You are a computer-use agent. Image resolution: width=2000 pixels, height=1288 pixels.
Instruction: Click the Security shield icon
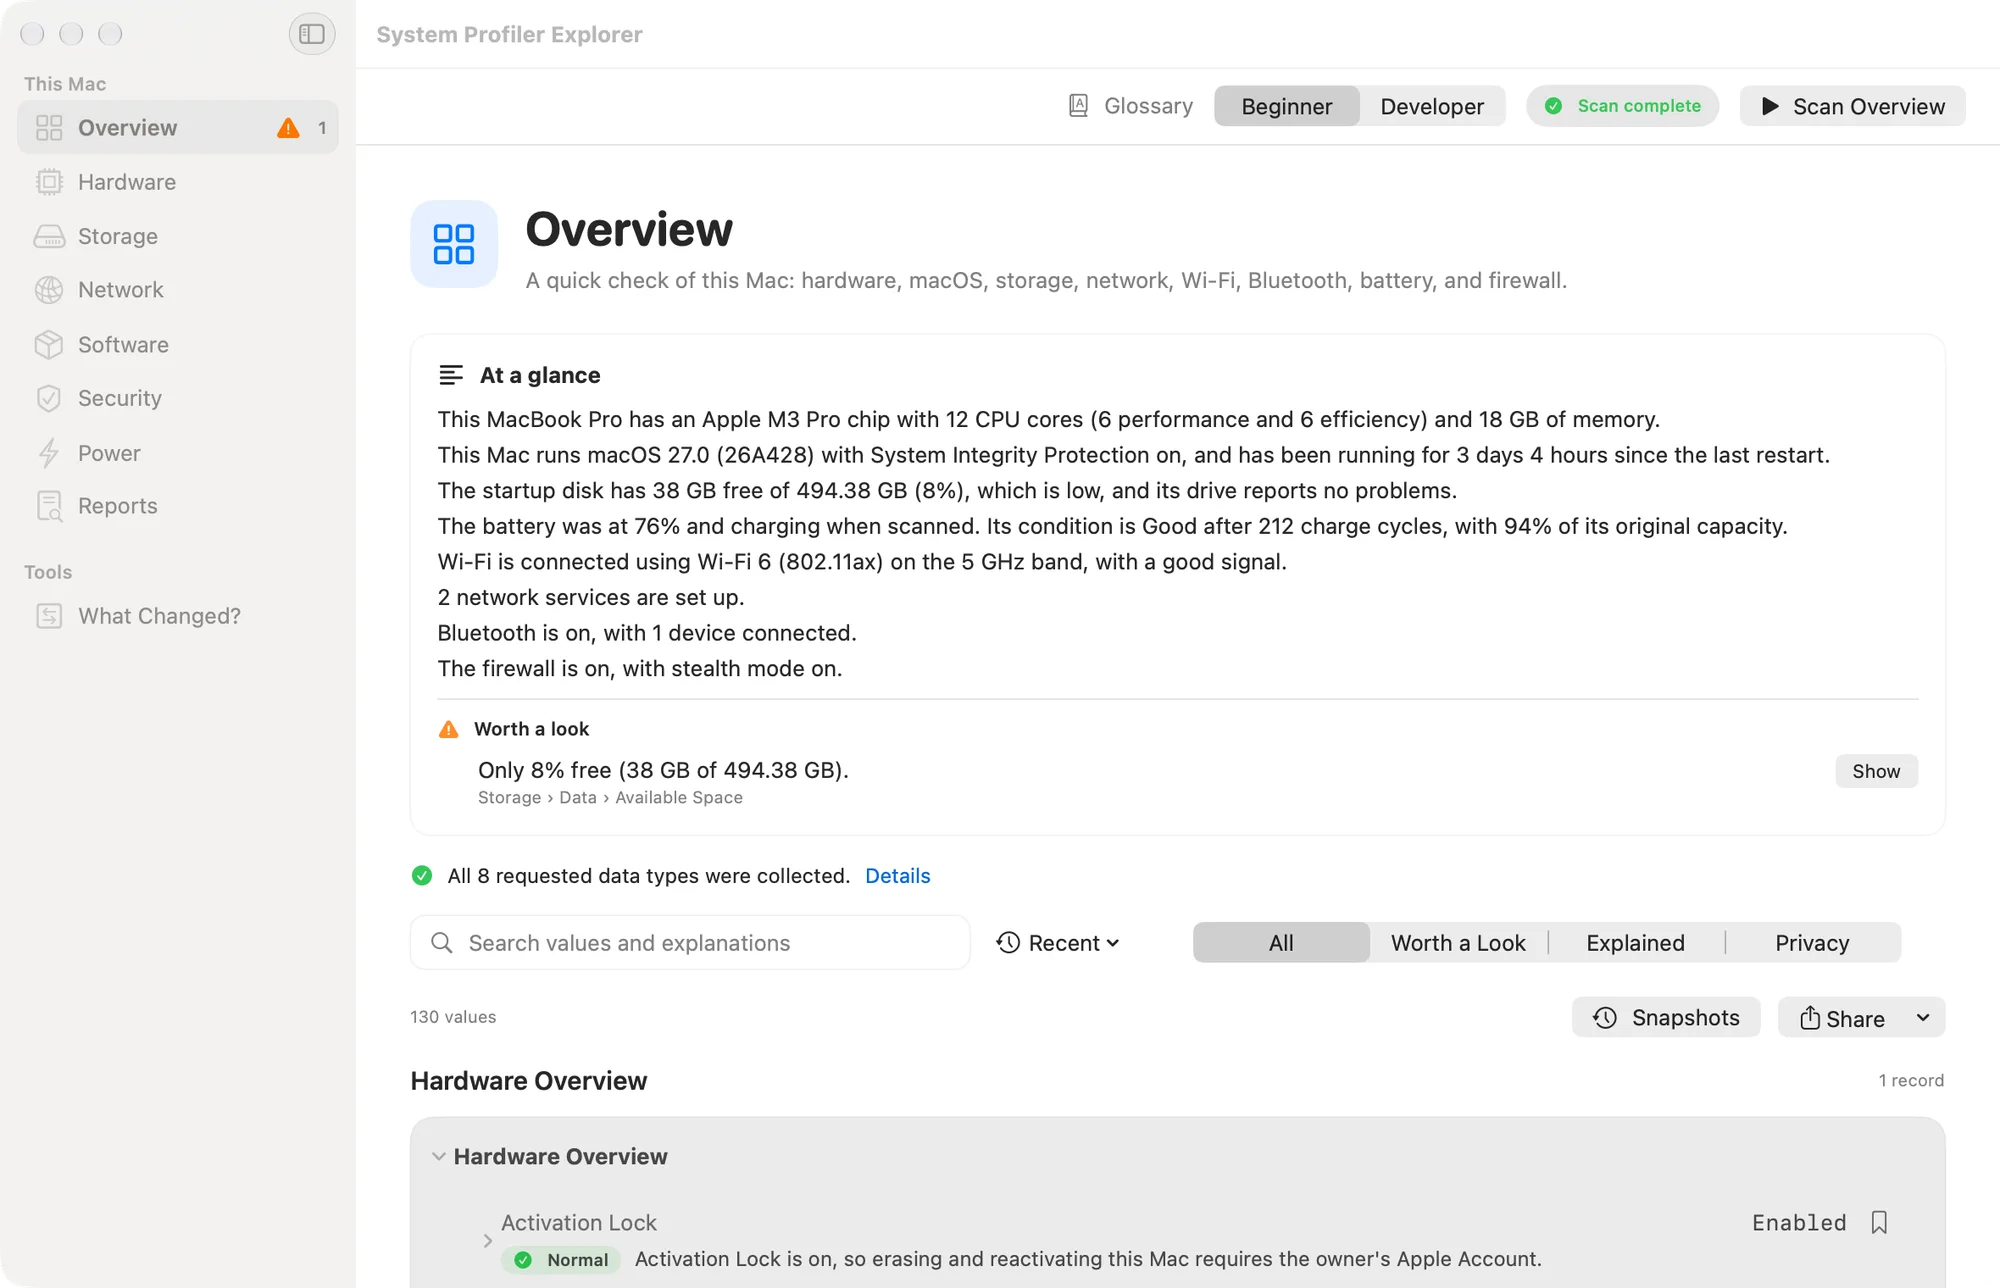click(49, 398)
